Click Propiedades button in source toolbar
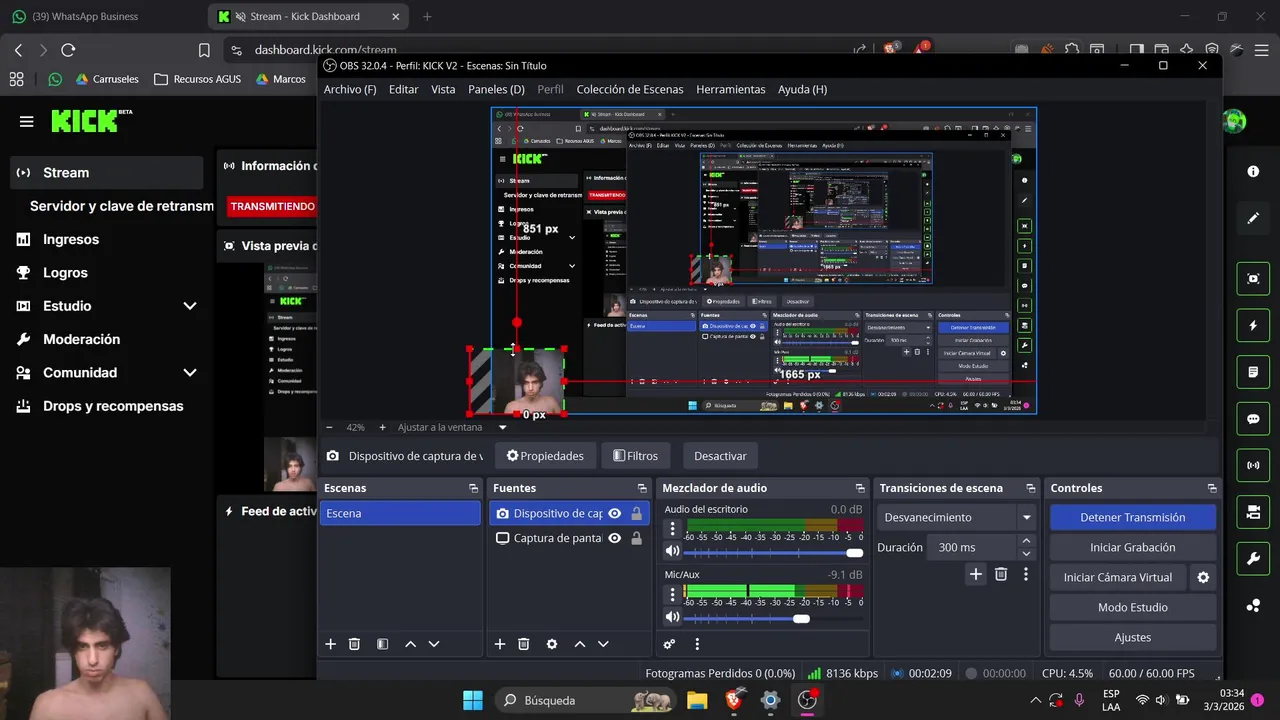1280x720 pixels. [545, 456]
